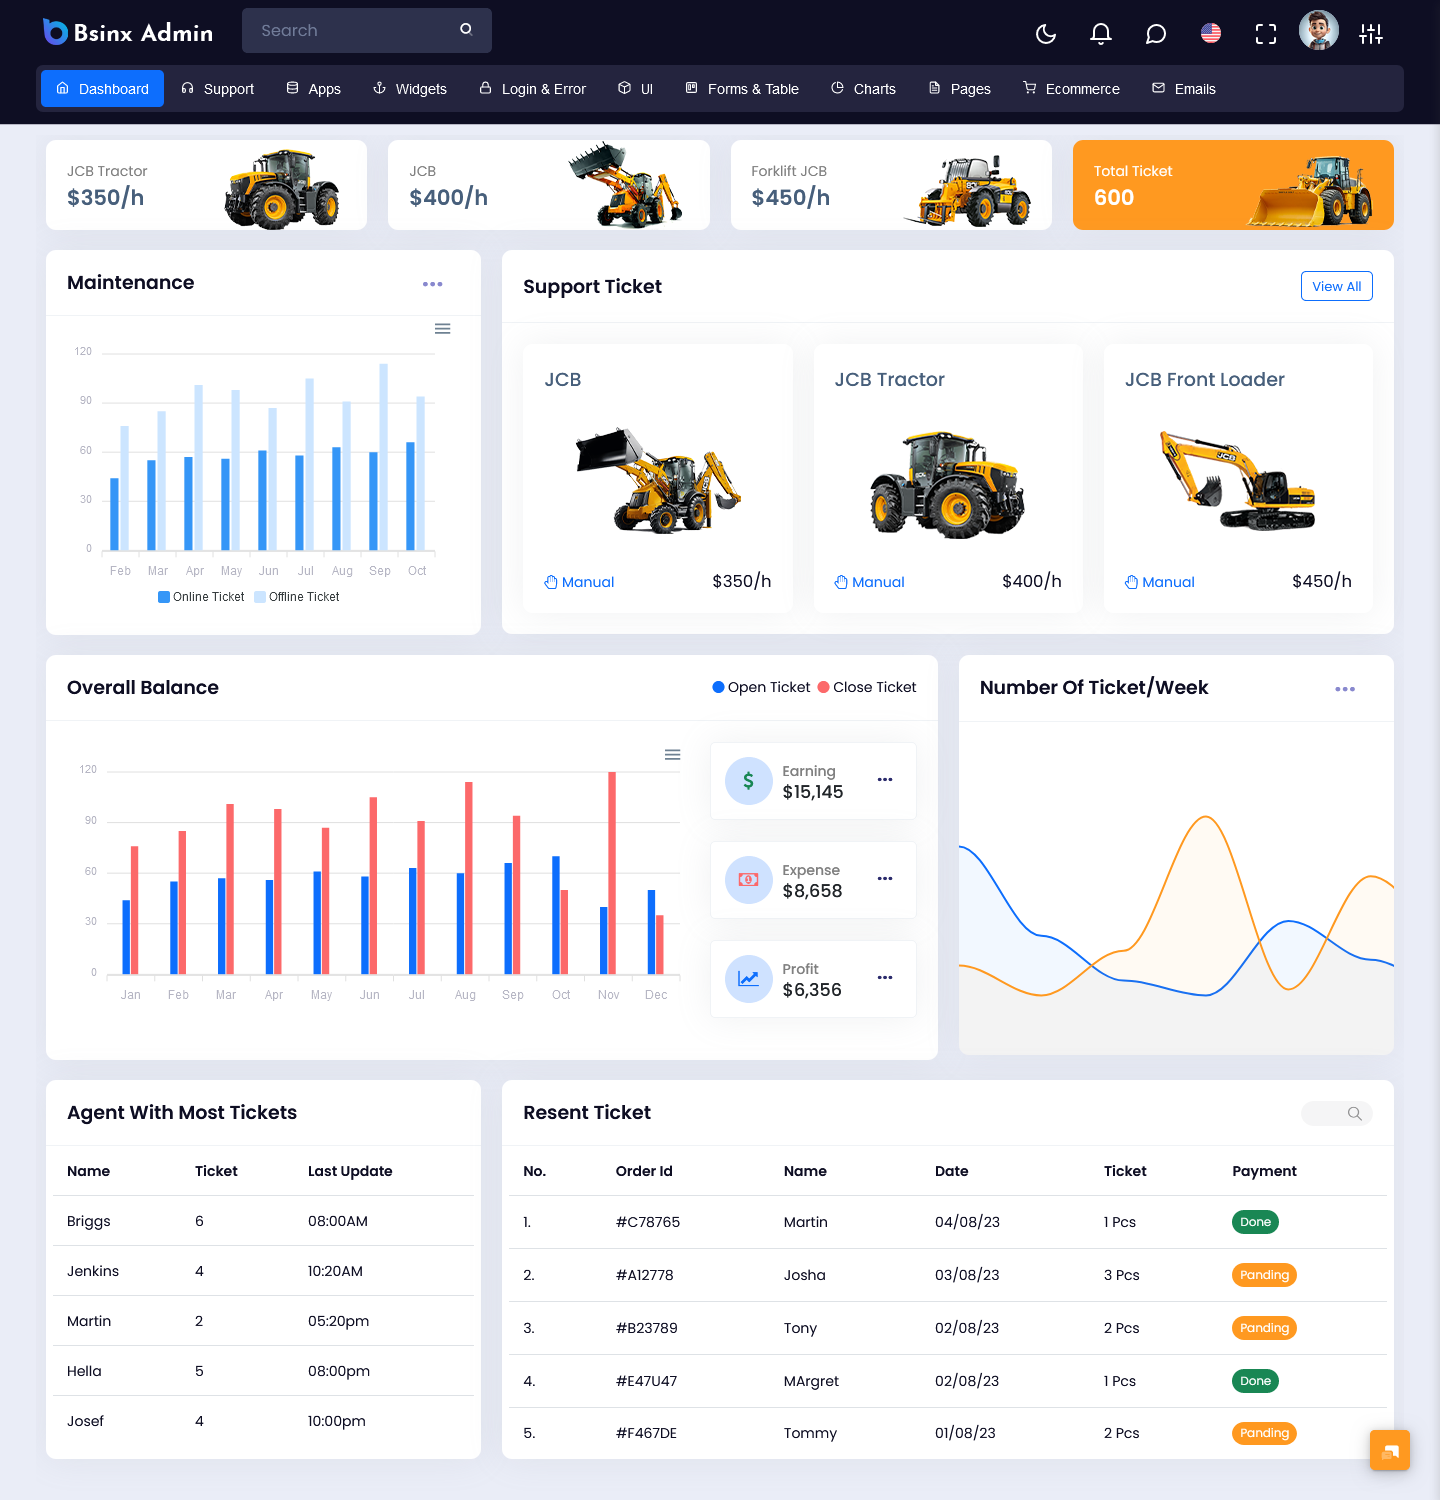
Task: Open Manual link on JCB card
Action: coord(579,582)
